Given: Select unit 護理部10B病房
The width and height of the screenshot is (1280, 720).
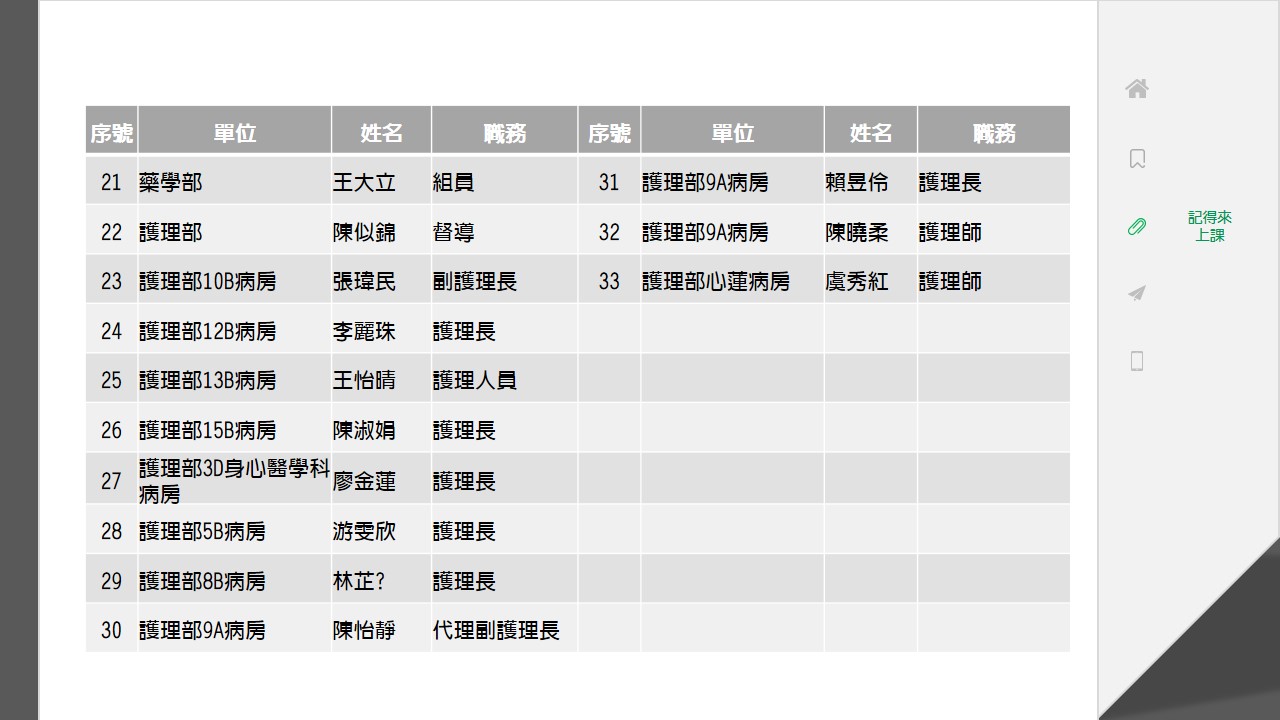Looking at the screenshot, I should coord(207,281).
